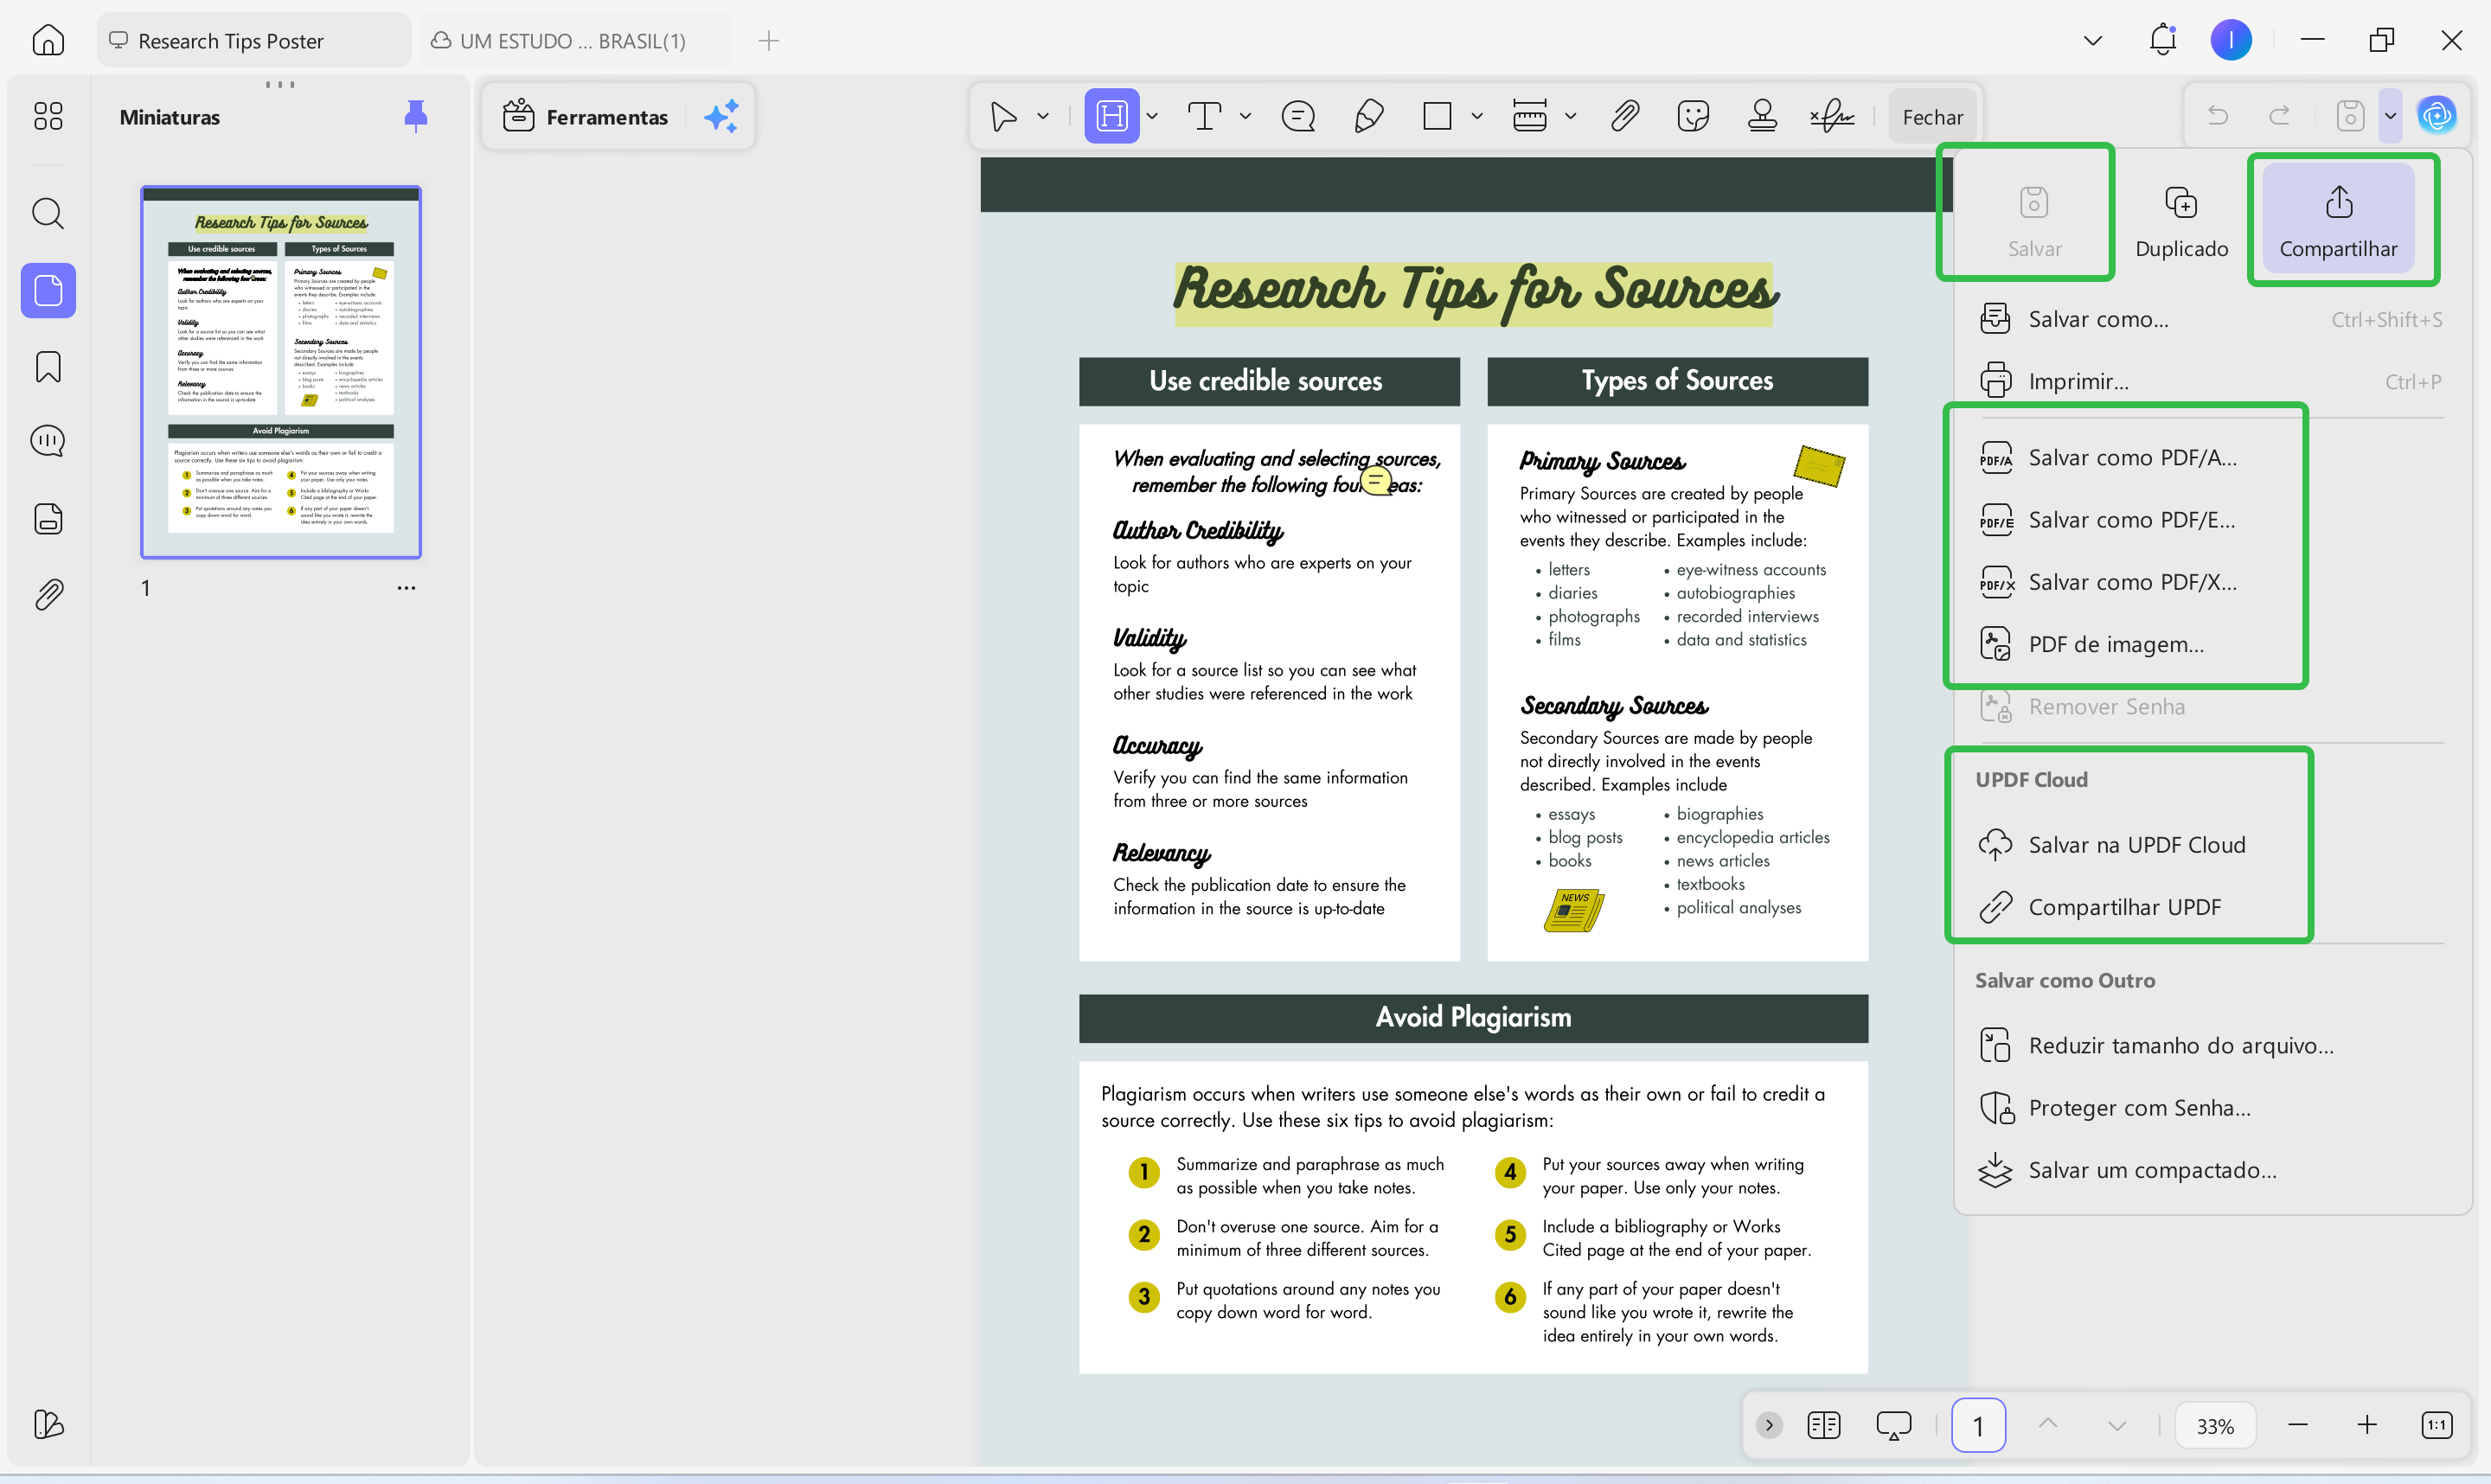This screenshot has height=1484, width=2491.
Task: Open the signature tool
Action: point(1831,116)
